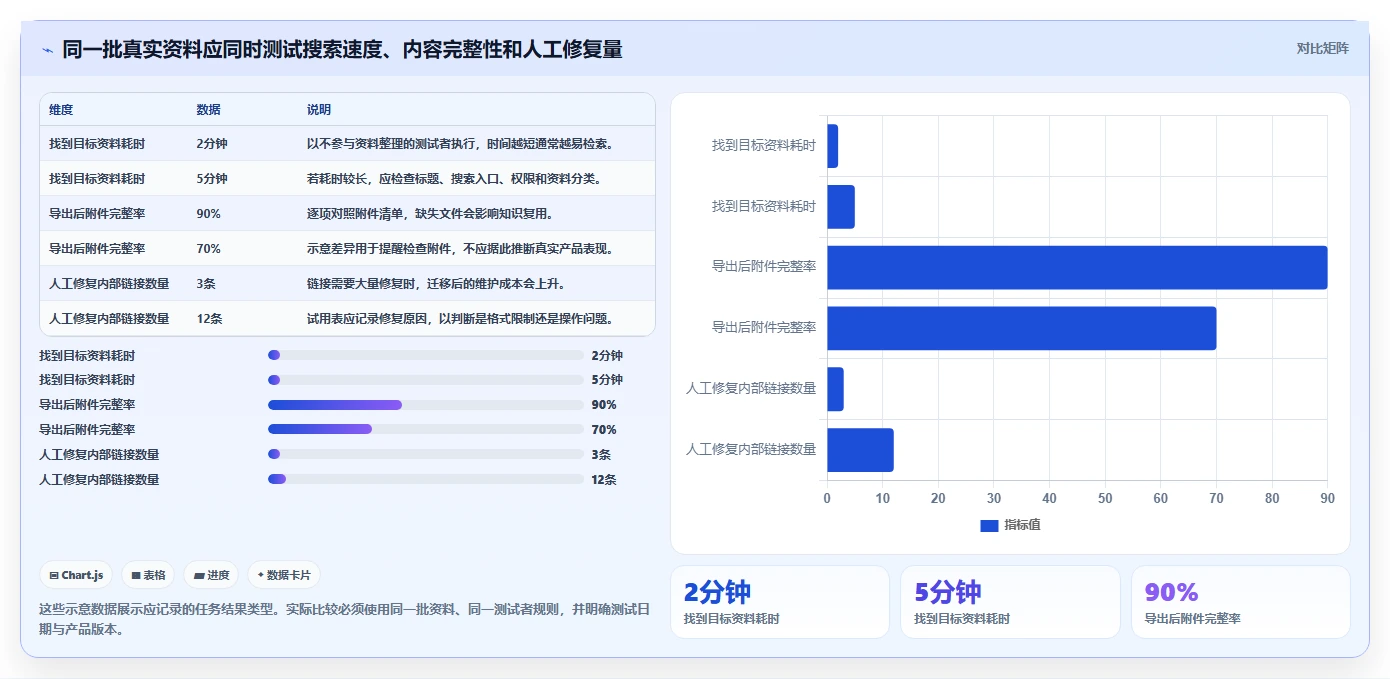Click the 对比矩阵 label in the header
The width and height of the screenshot is (1390, 679).
[1322, 48]
